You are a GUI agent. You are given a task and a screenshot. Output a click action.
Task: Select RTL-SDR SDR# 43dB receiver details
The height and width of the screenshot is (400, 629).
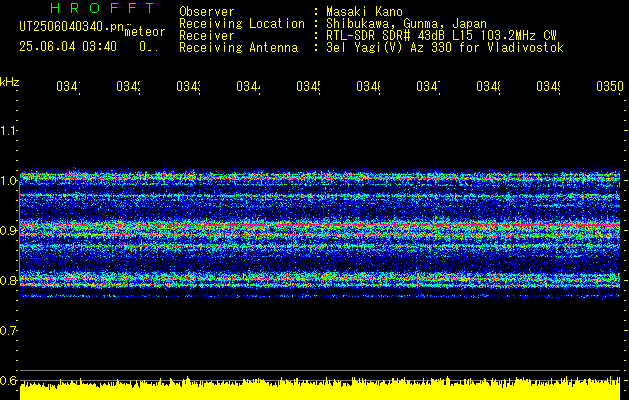pos(441,36)
